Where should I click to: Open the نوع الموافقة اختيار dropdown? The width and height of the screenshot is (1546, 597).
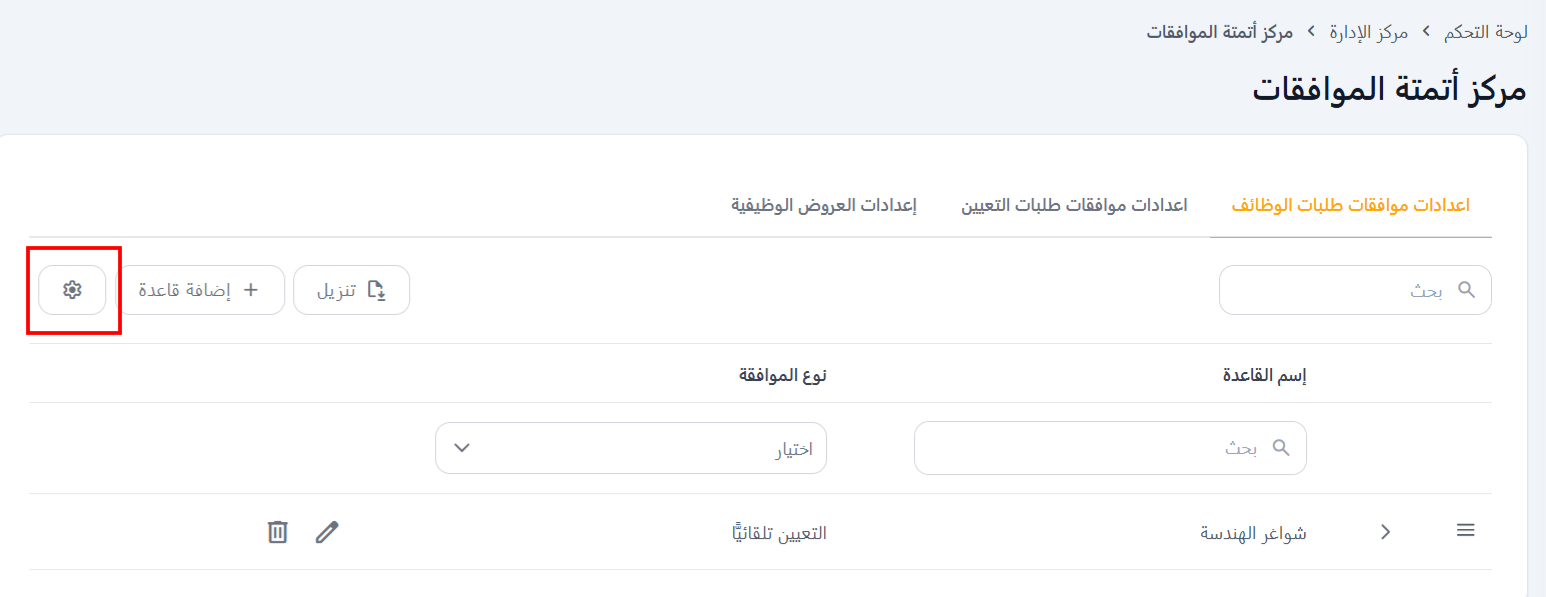click(630, 448)
